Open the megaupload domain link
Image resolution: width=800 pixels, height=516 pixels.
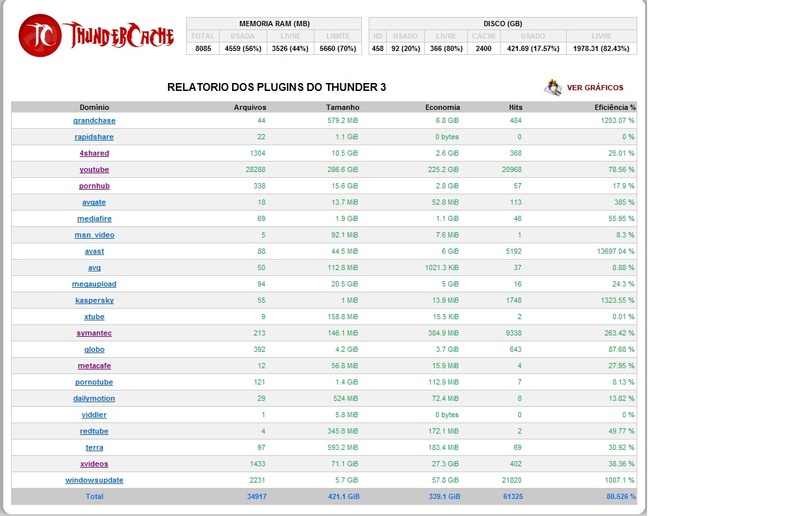click(94, 284)
